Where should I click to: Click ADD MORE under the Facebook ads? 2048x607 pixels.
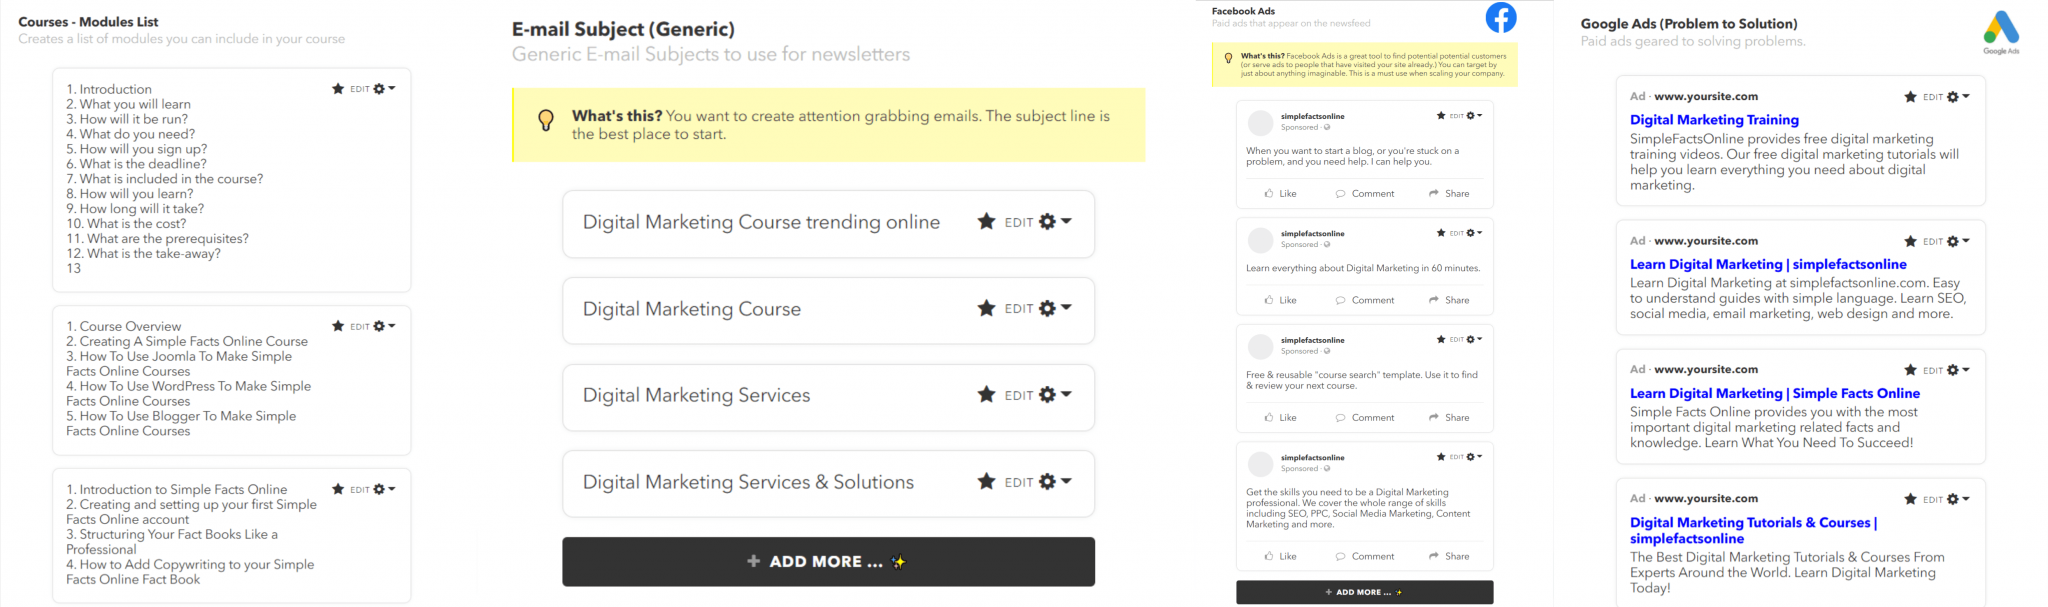pos(1365,592)
